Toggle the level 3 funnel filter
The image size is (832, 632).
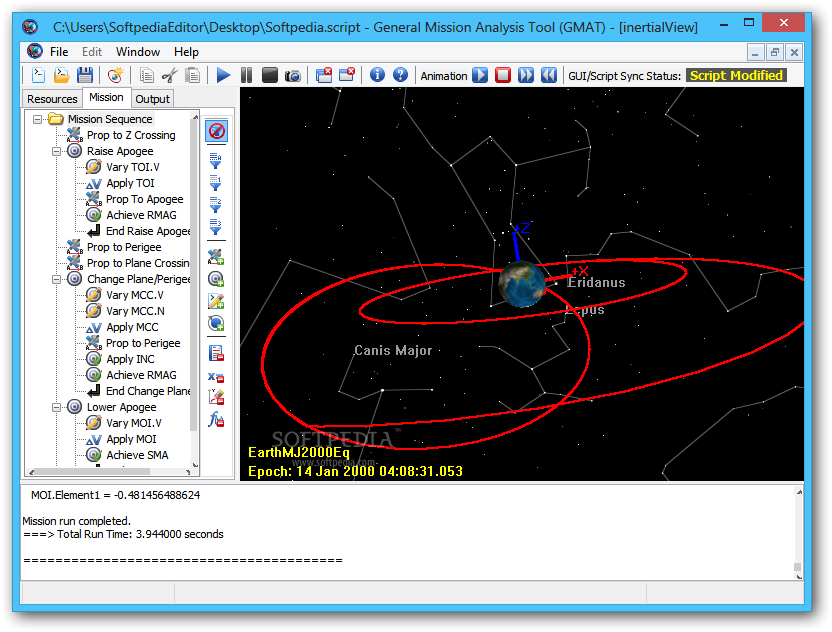[215, 227]
